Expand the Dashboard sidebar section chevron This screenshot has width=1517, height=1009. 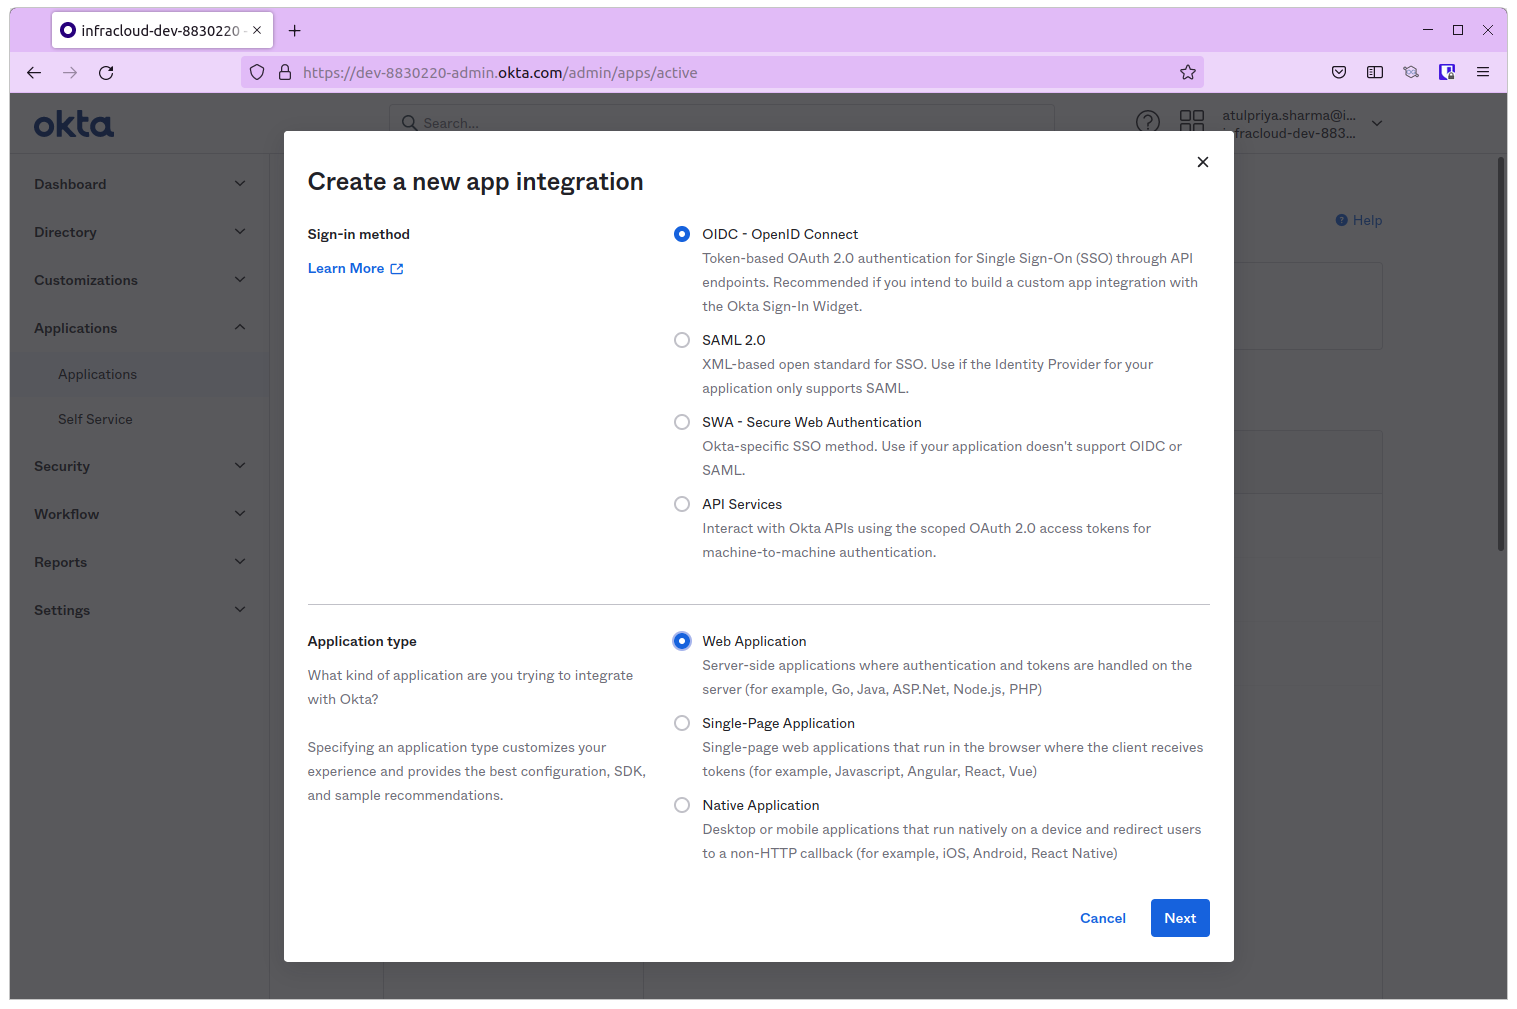[240, 183]
